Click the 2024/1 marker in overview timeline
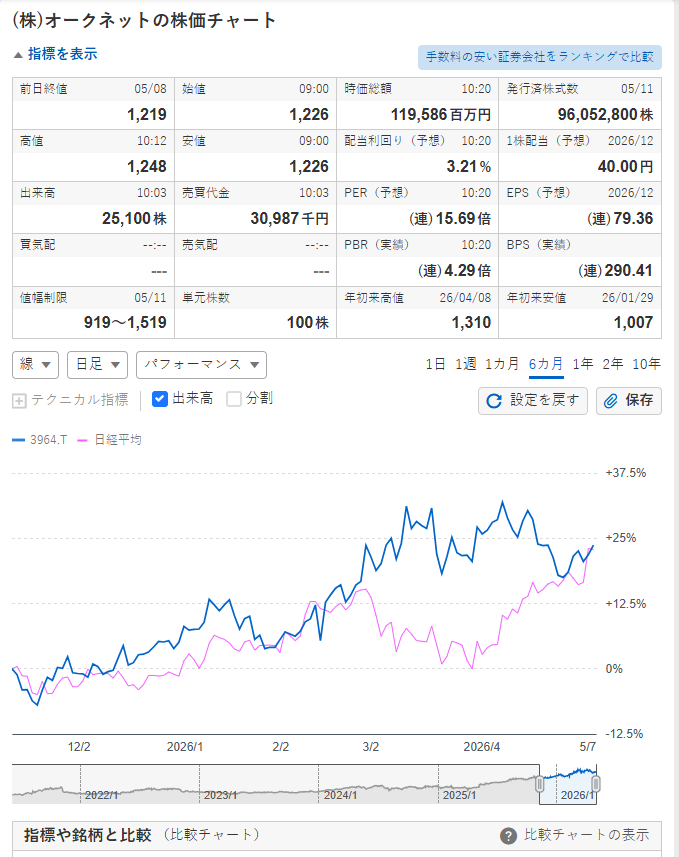679x857 pixels. [x=340, y=795]
